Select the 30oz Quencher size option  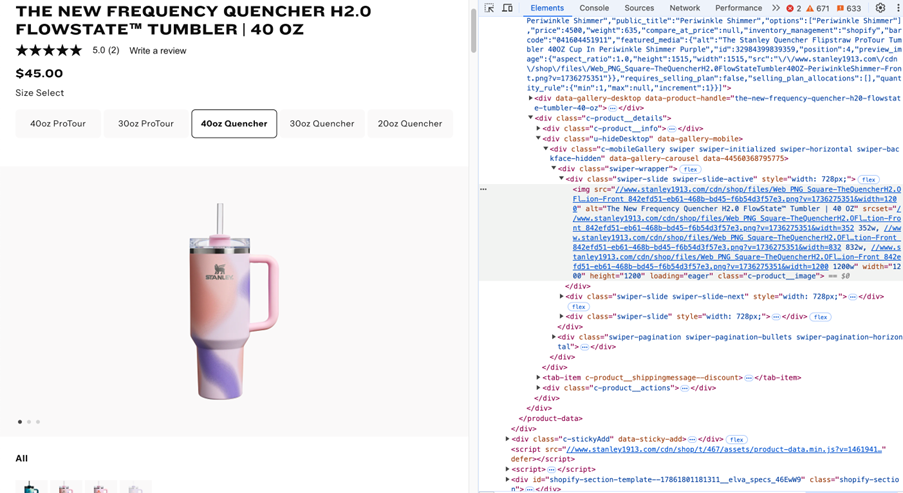click(x=322, y=124)
